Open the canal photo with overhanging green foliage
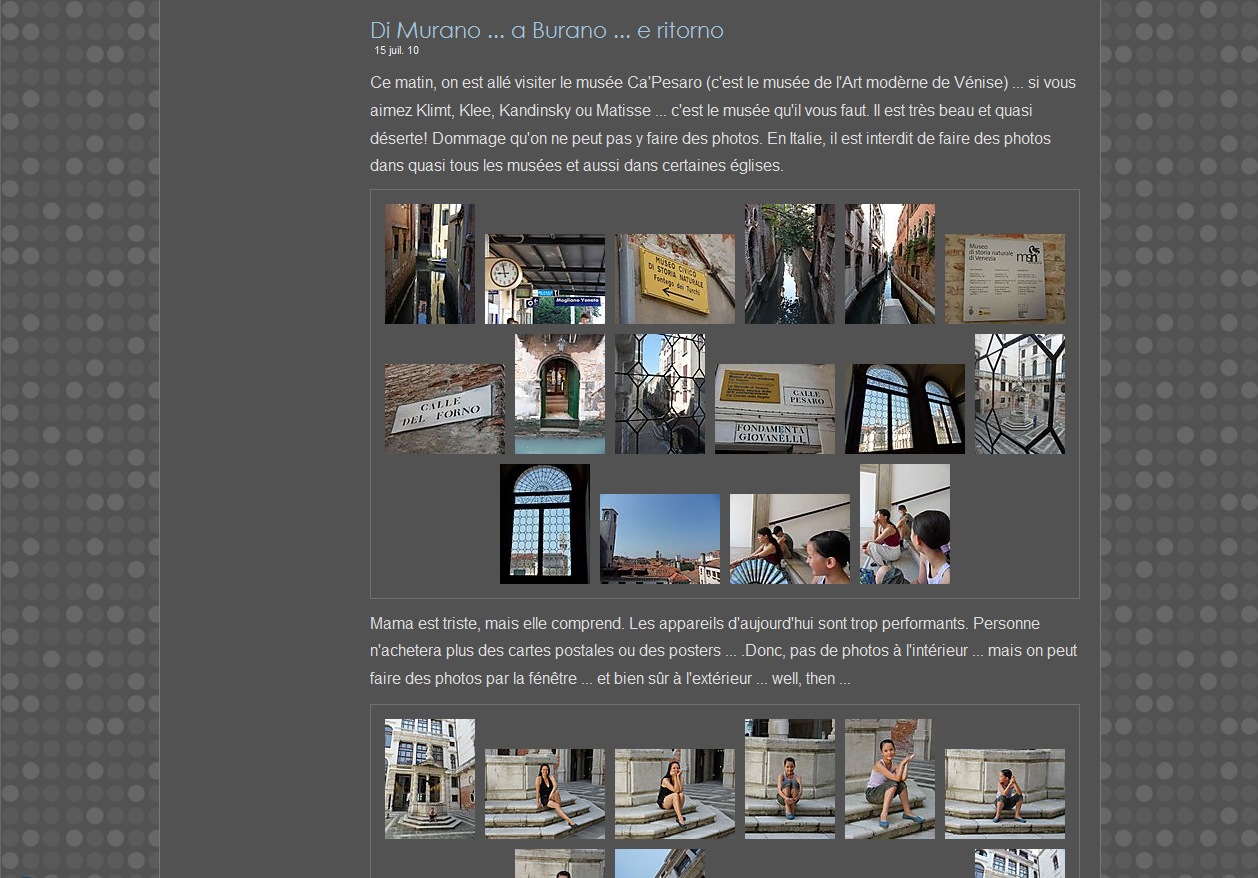This screenshot has height=878, width=1258. [x=790, y=264]
